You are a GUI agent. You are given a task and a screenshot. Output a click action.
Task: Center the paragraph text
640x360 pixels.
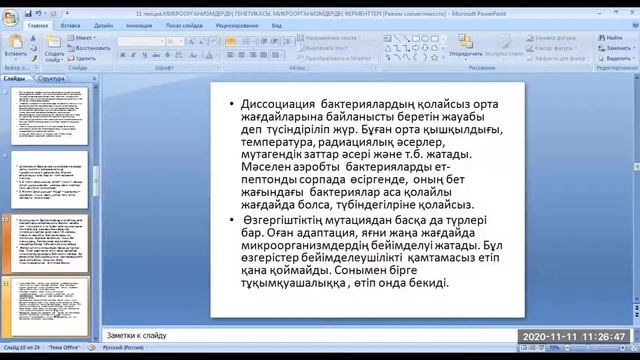241,55
